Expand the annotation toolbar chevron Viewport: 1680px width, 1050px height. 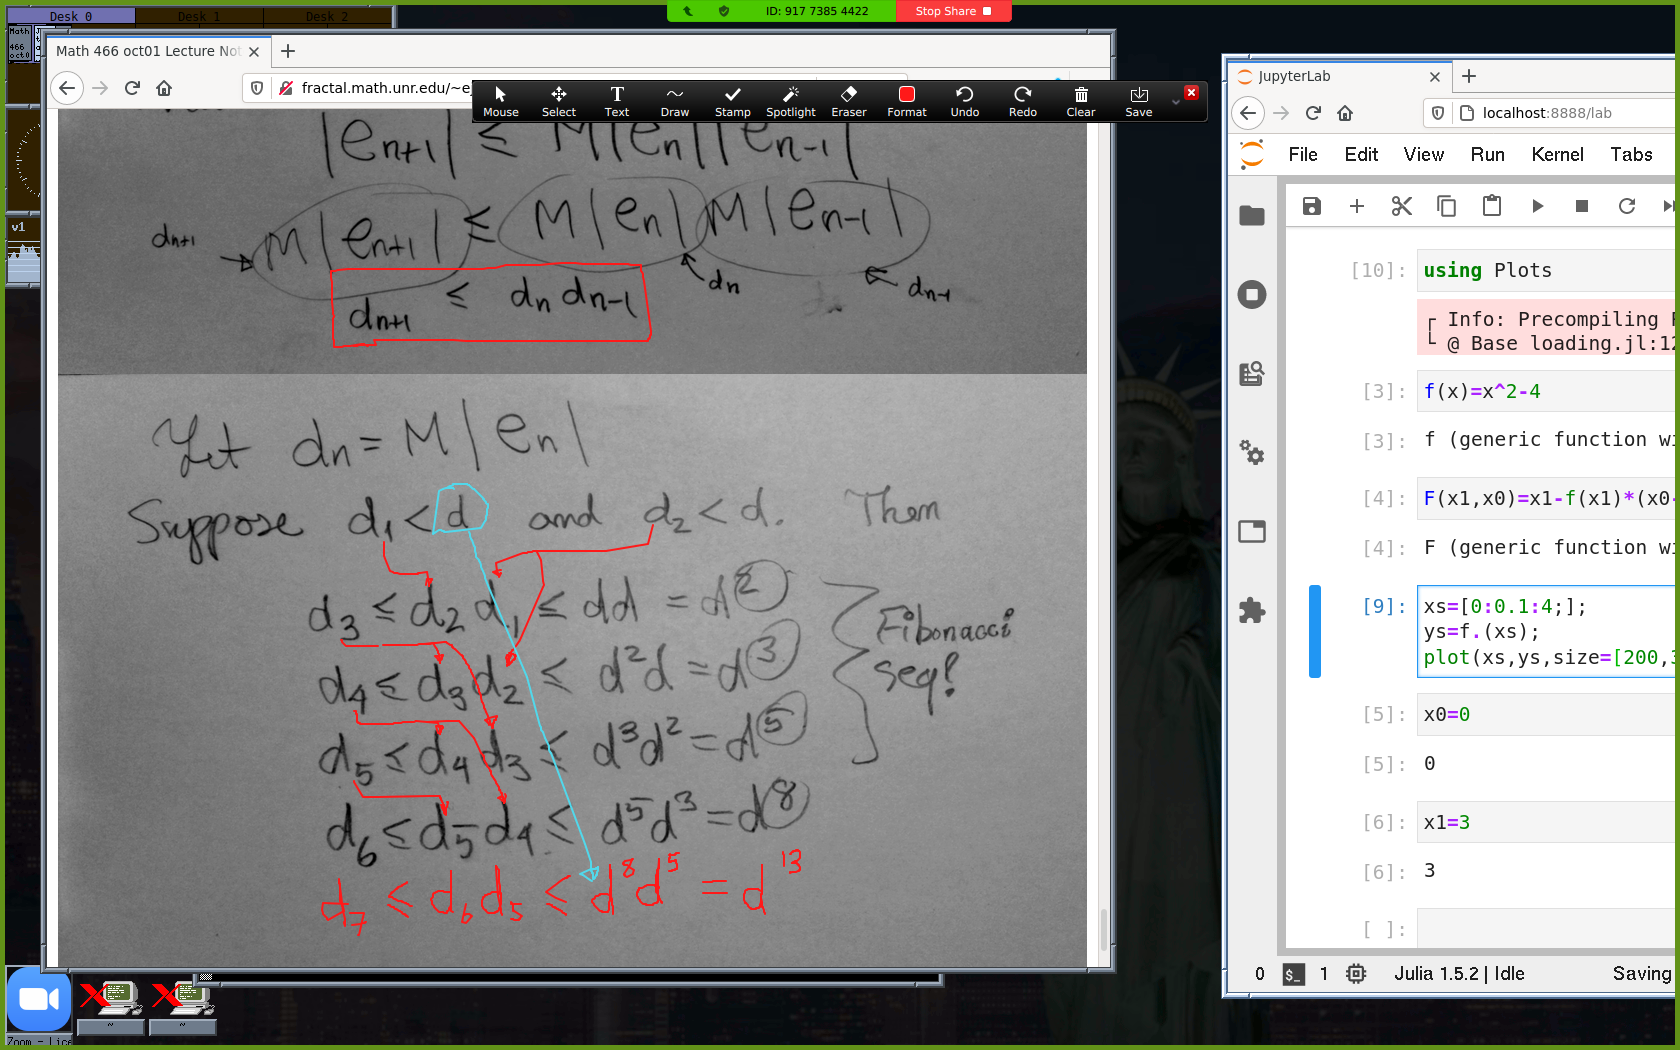click(x=1176, y=102)
